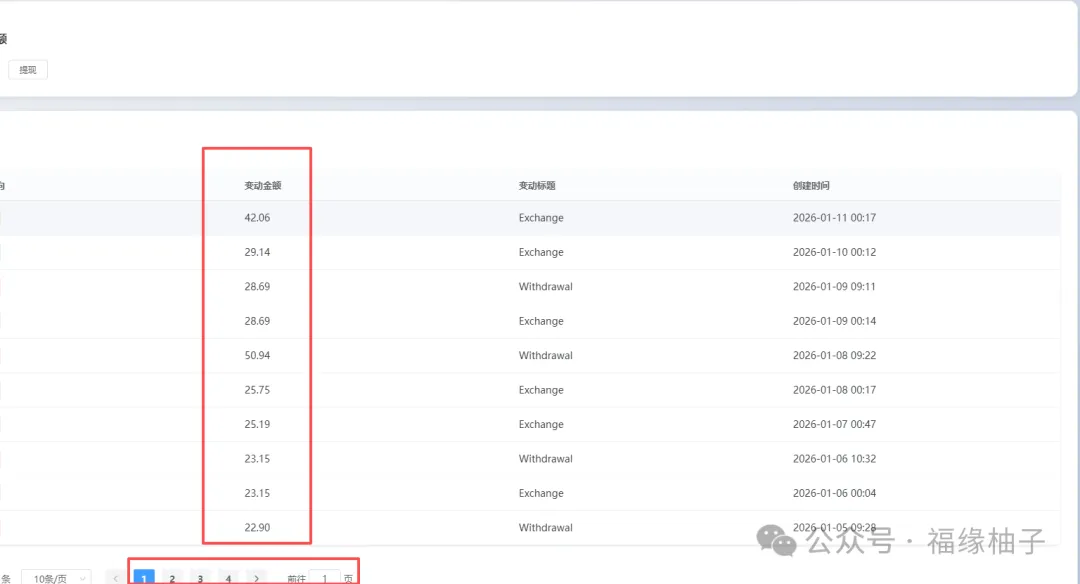Click the amount 22.90 cell
This screenshot has width=1080, height=584.
[257, 528]
